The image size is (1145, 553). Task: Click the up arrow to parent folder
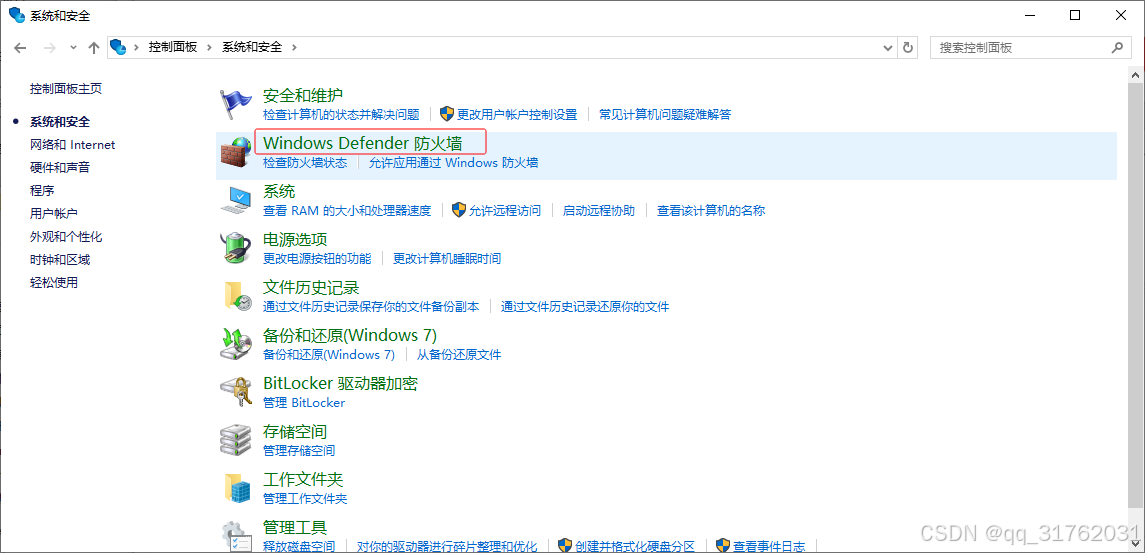[93, 47]
